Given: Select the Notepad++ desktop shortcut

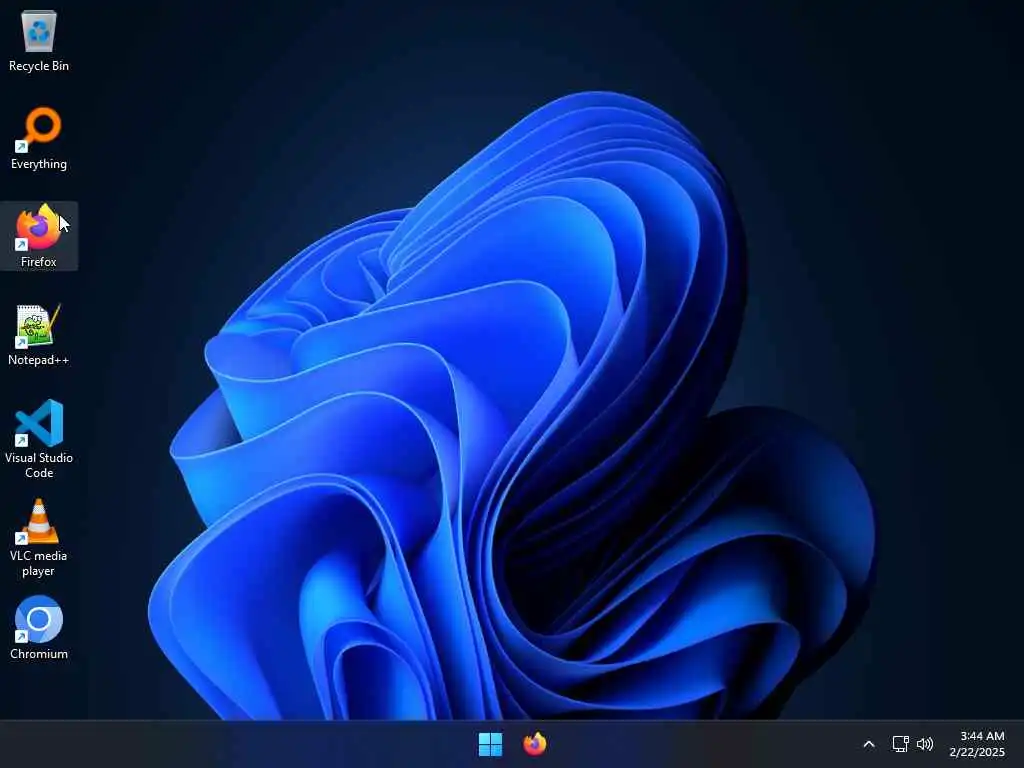Looking at the screenshot, I should [x=39, y=334].
